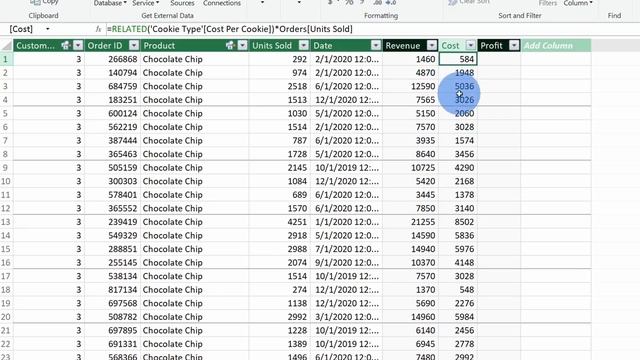This screenshot has height=360, width=640.
Task: Click the Order ID cell 549329
Action: click(x=112, y=236)
